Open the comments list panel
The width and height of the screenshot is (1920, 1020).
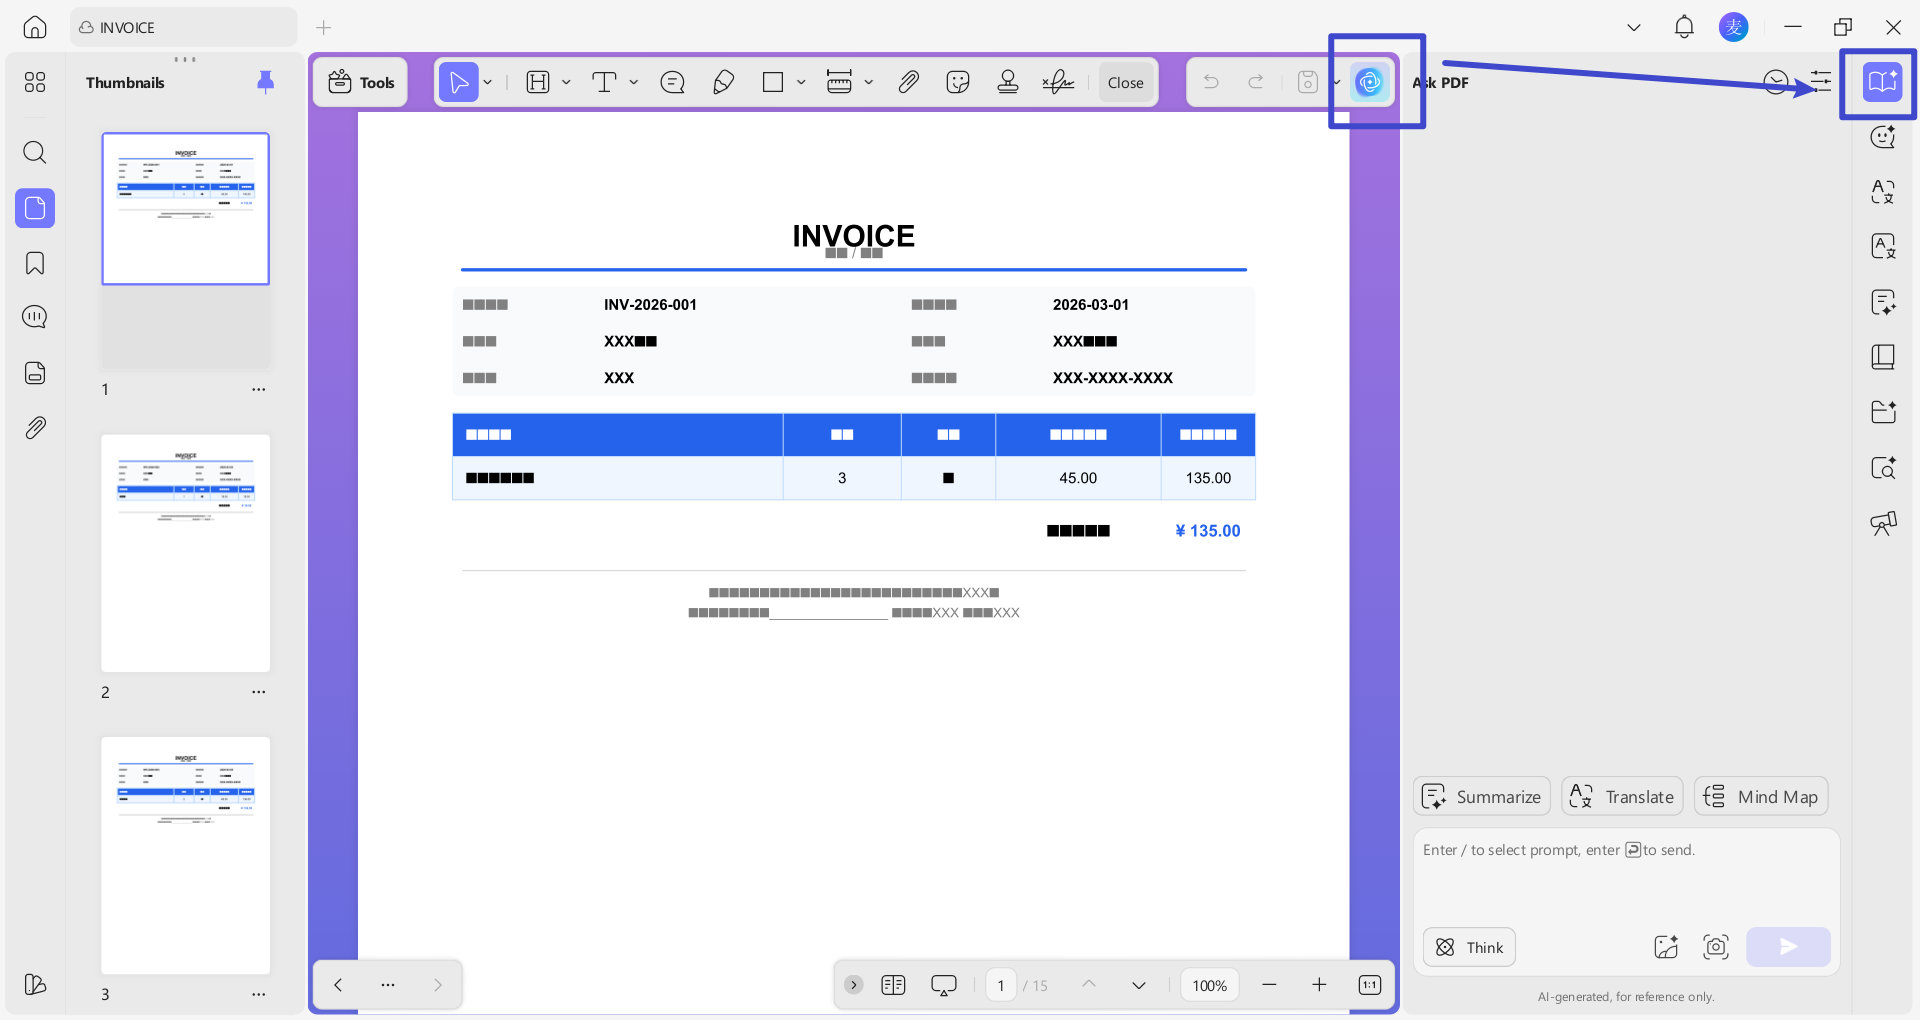pyautogui.click(x=35, y=317)
